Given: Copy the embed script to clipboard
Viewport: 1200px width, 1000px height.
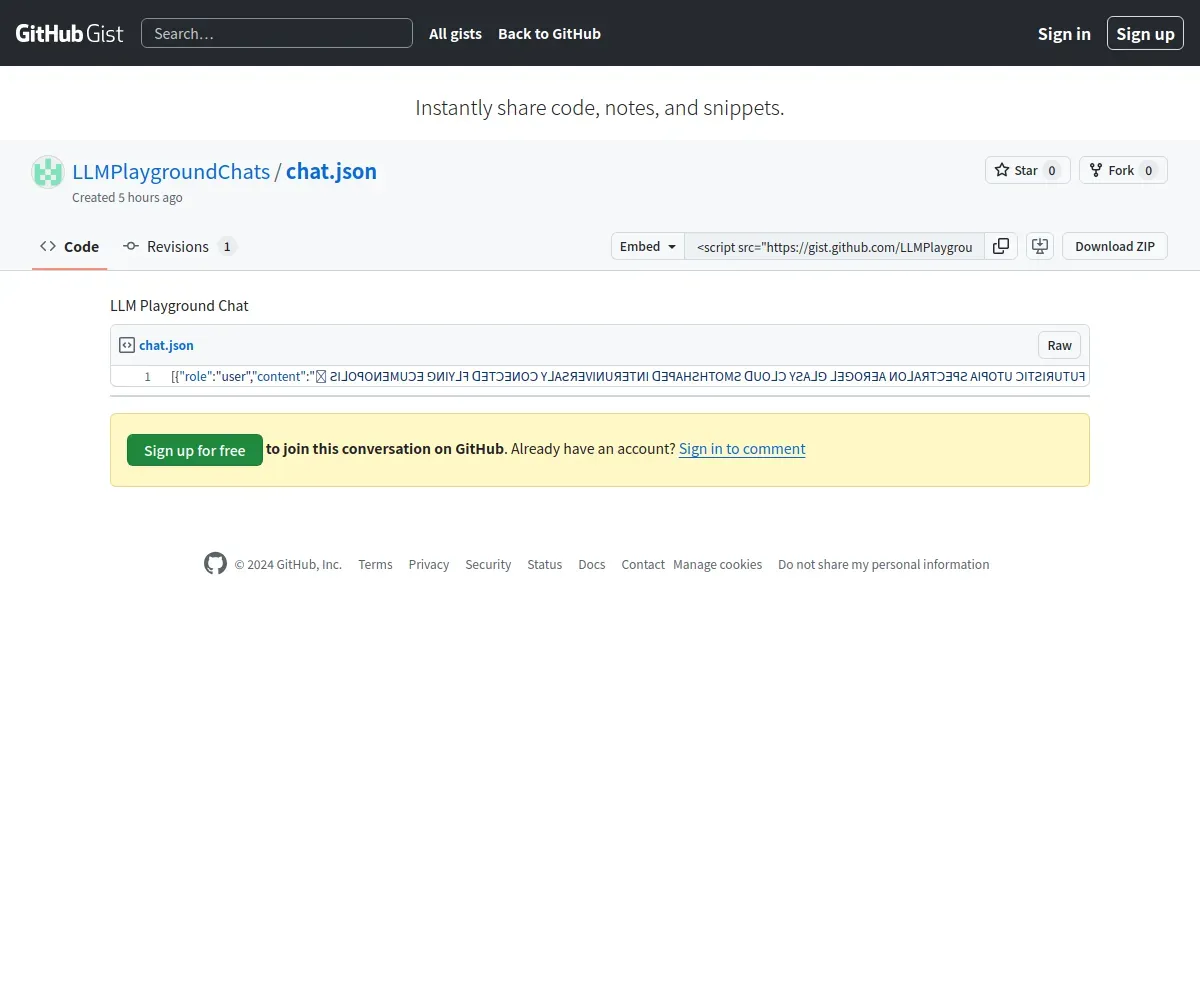Looking at the screenshot, I should coord(1001,246).
